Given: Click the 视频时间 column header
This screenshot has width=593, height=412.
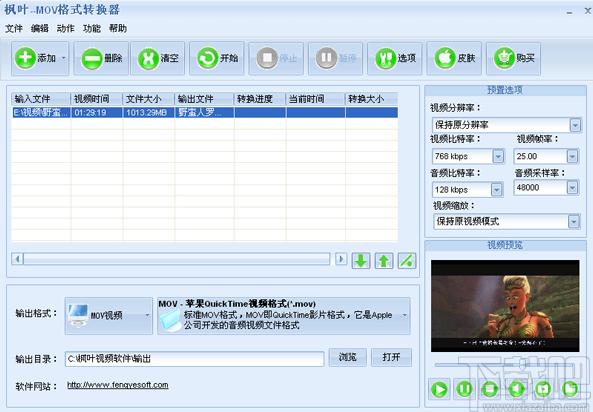Looking at the screenshot, I should pos(97,99).
